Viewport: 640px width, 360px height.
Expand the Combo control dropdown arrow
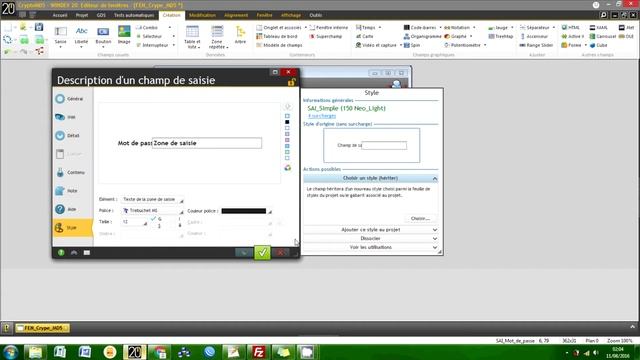170,27
